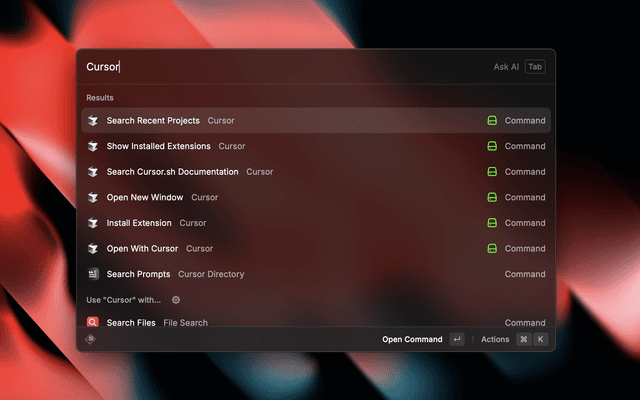The width and height of the screenshot is (640, 400).
Task: Click the green badge on Open With Cursor row
Action: click(x=491, y=249)
